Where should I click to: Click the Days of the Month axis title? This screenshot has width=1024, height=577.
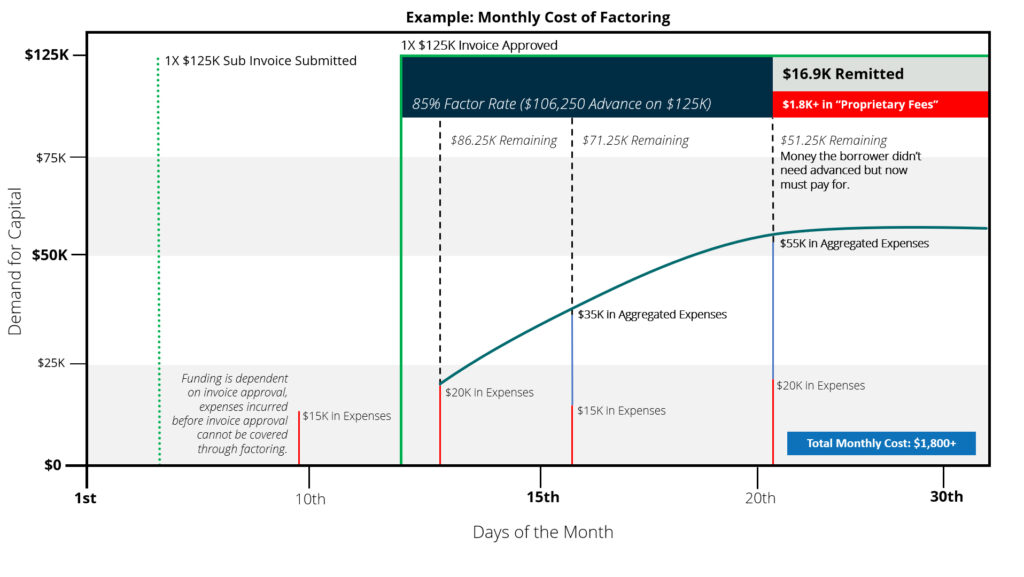(x=543, y=532)
